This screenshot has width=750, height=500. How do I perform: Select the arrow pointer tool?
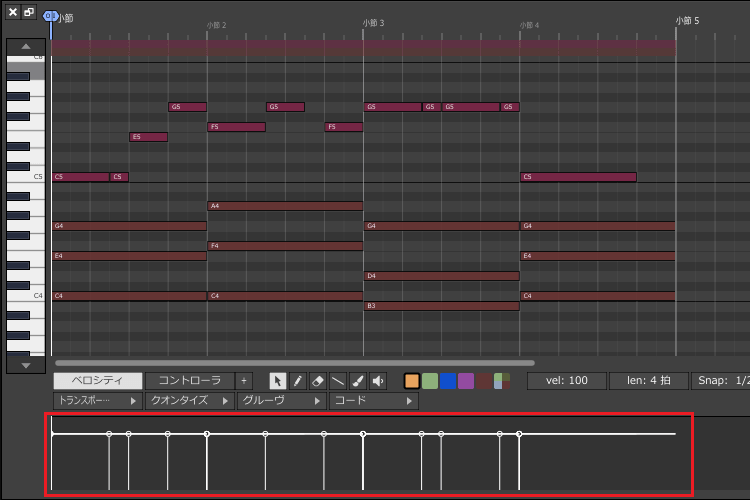(277, 381)
